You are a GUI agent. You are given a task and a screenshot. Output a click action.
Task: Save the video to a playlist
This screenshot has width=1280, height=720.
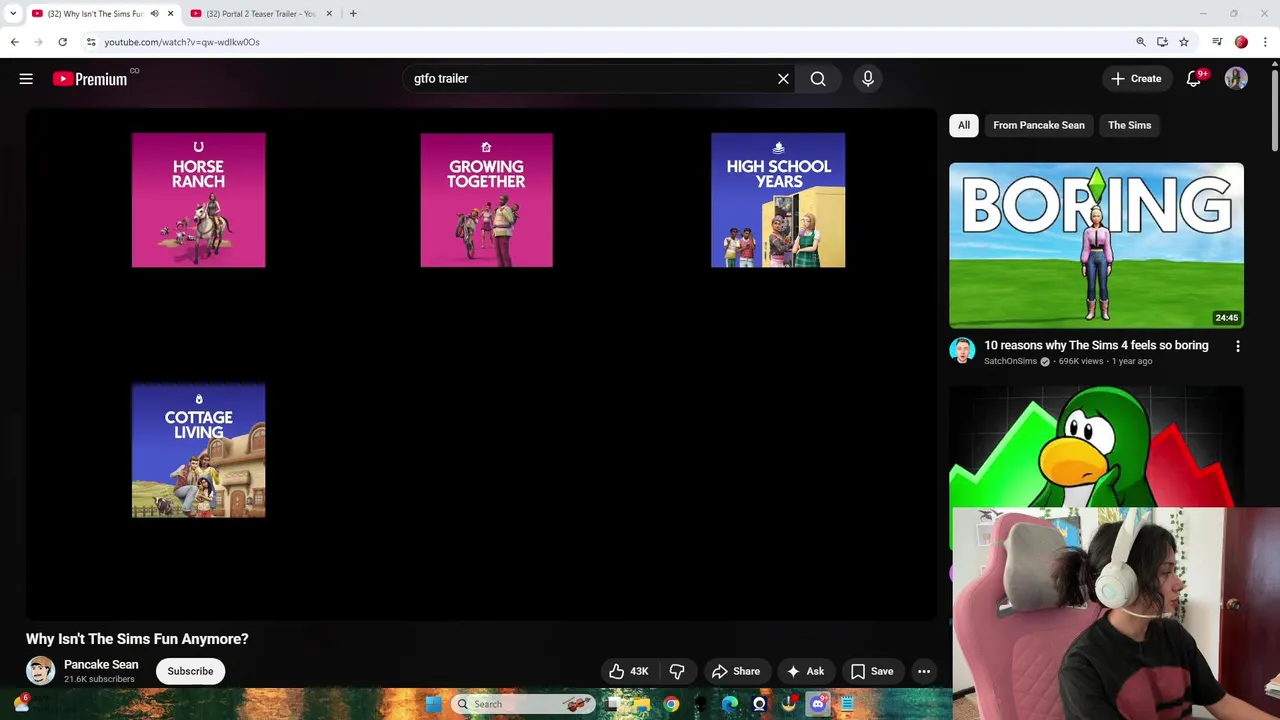pyautogui.click(x=872, y=671)
